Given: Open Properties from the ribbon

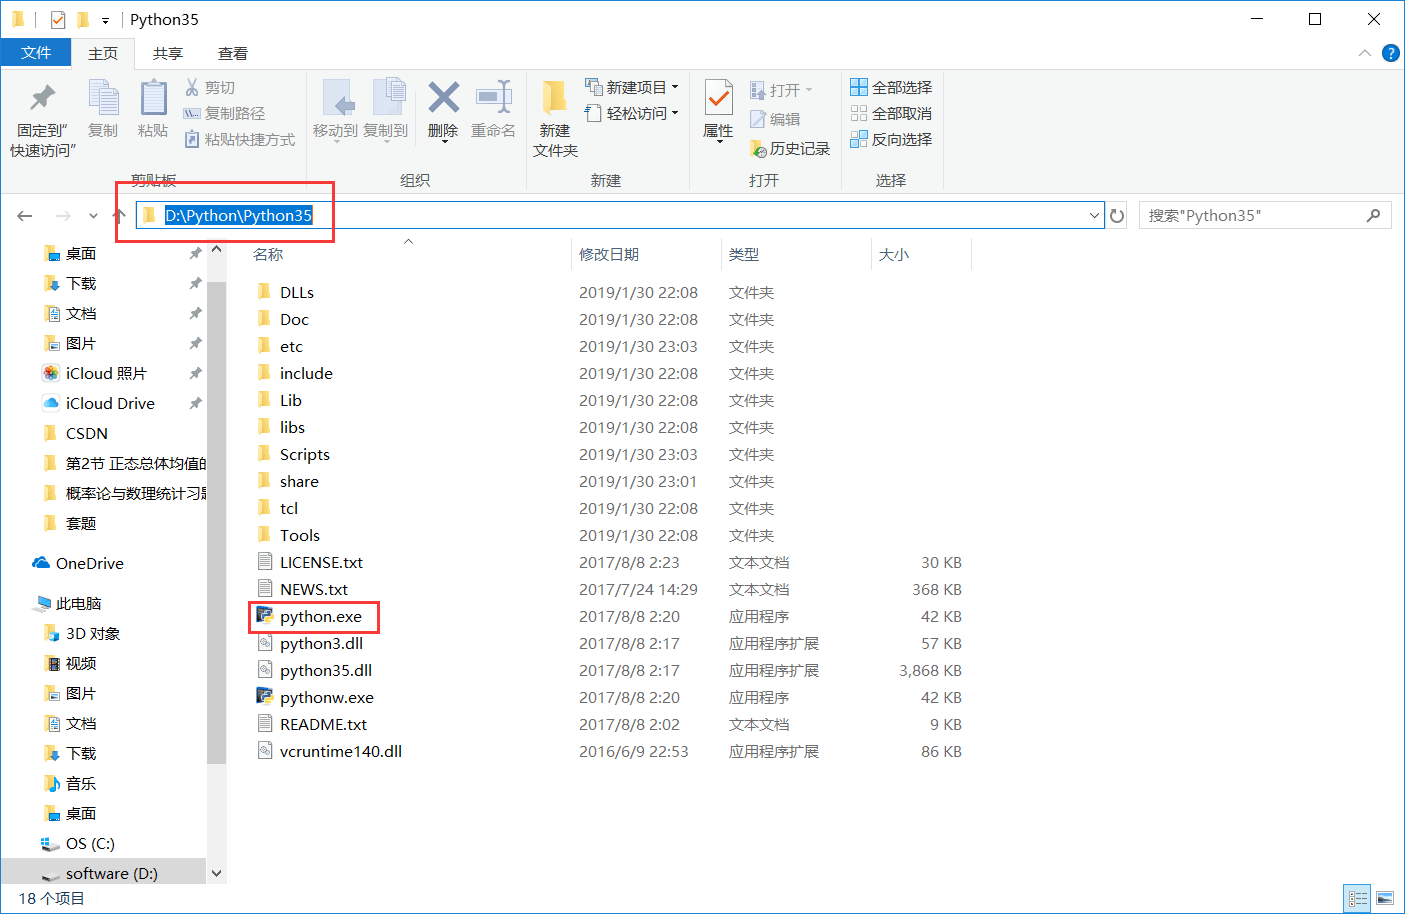Looking at the screenshot, I should pos(718,109).
